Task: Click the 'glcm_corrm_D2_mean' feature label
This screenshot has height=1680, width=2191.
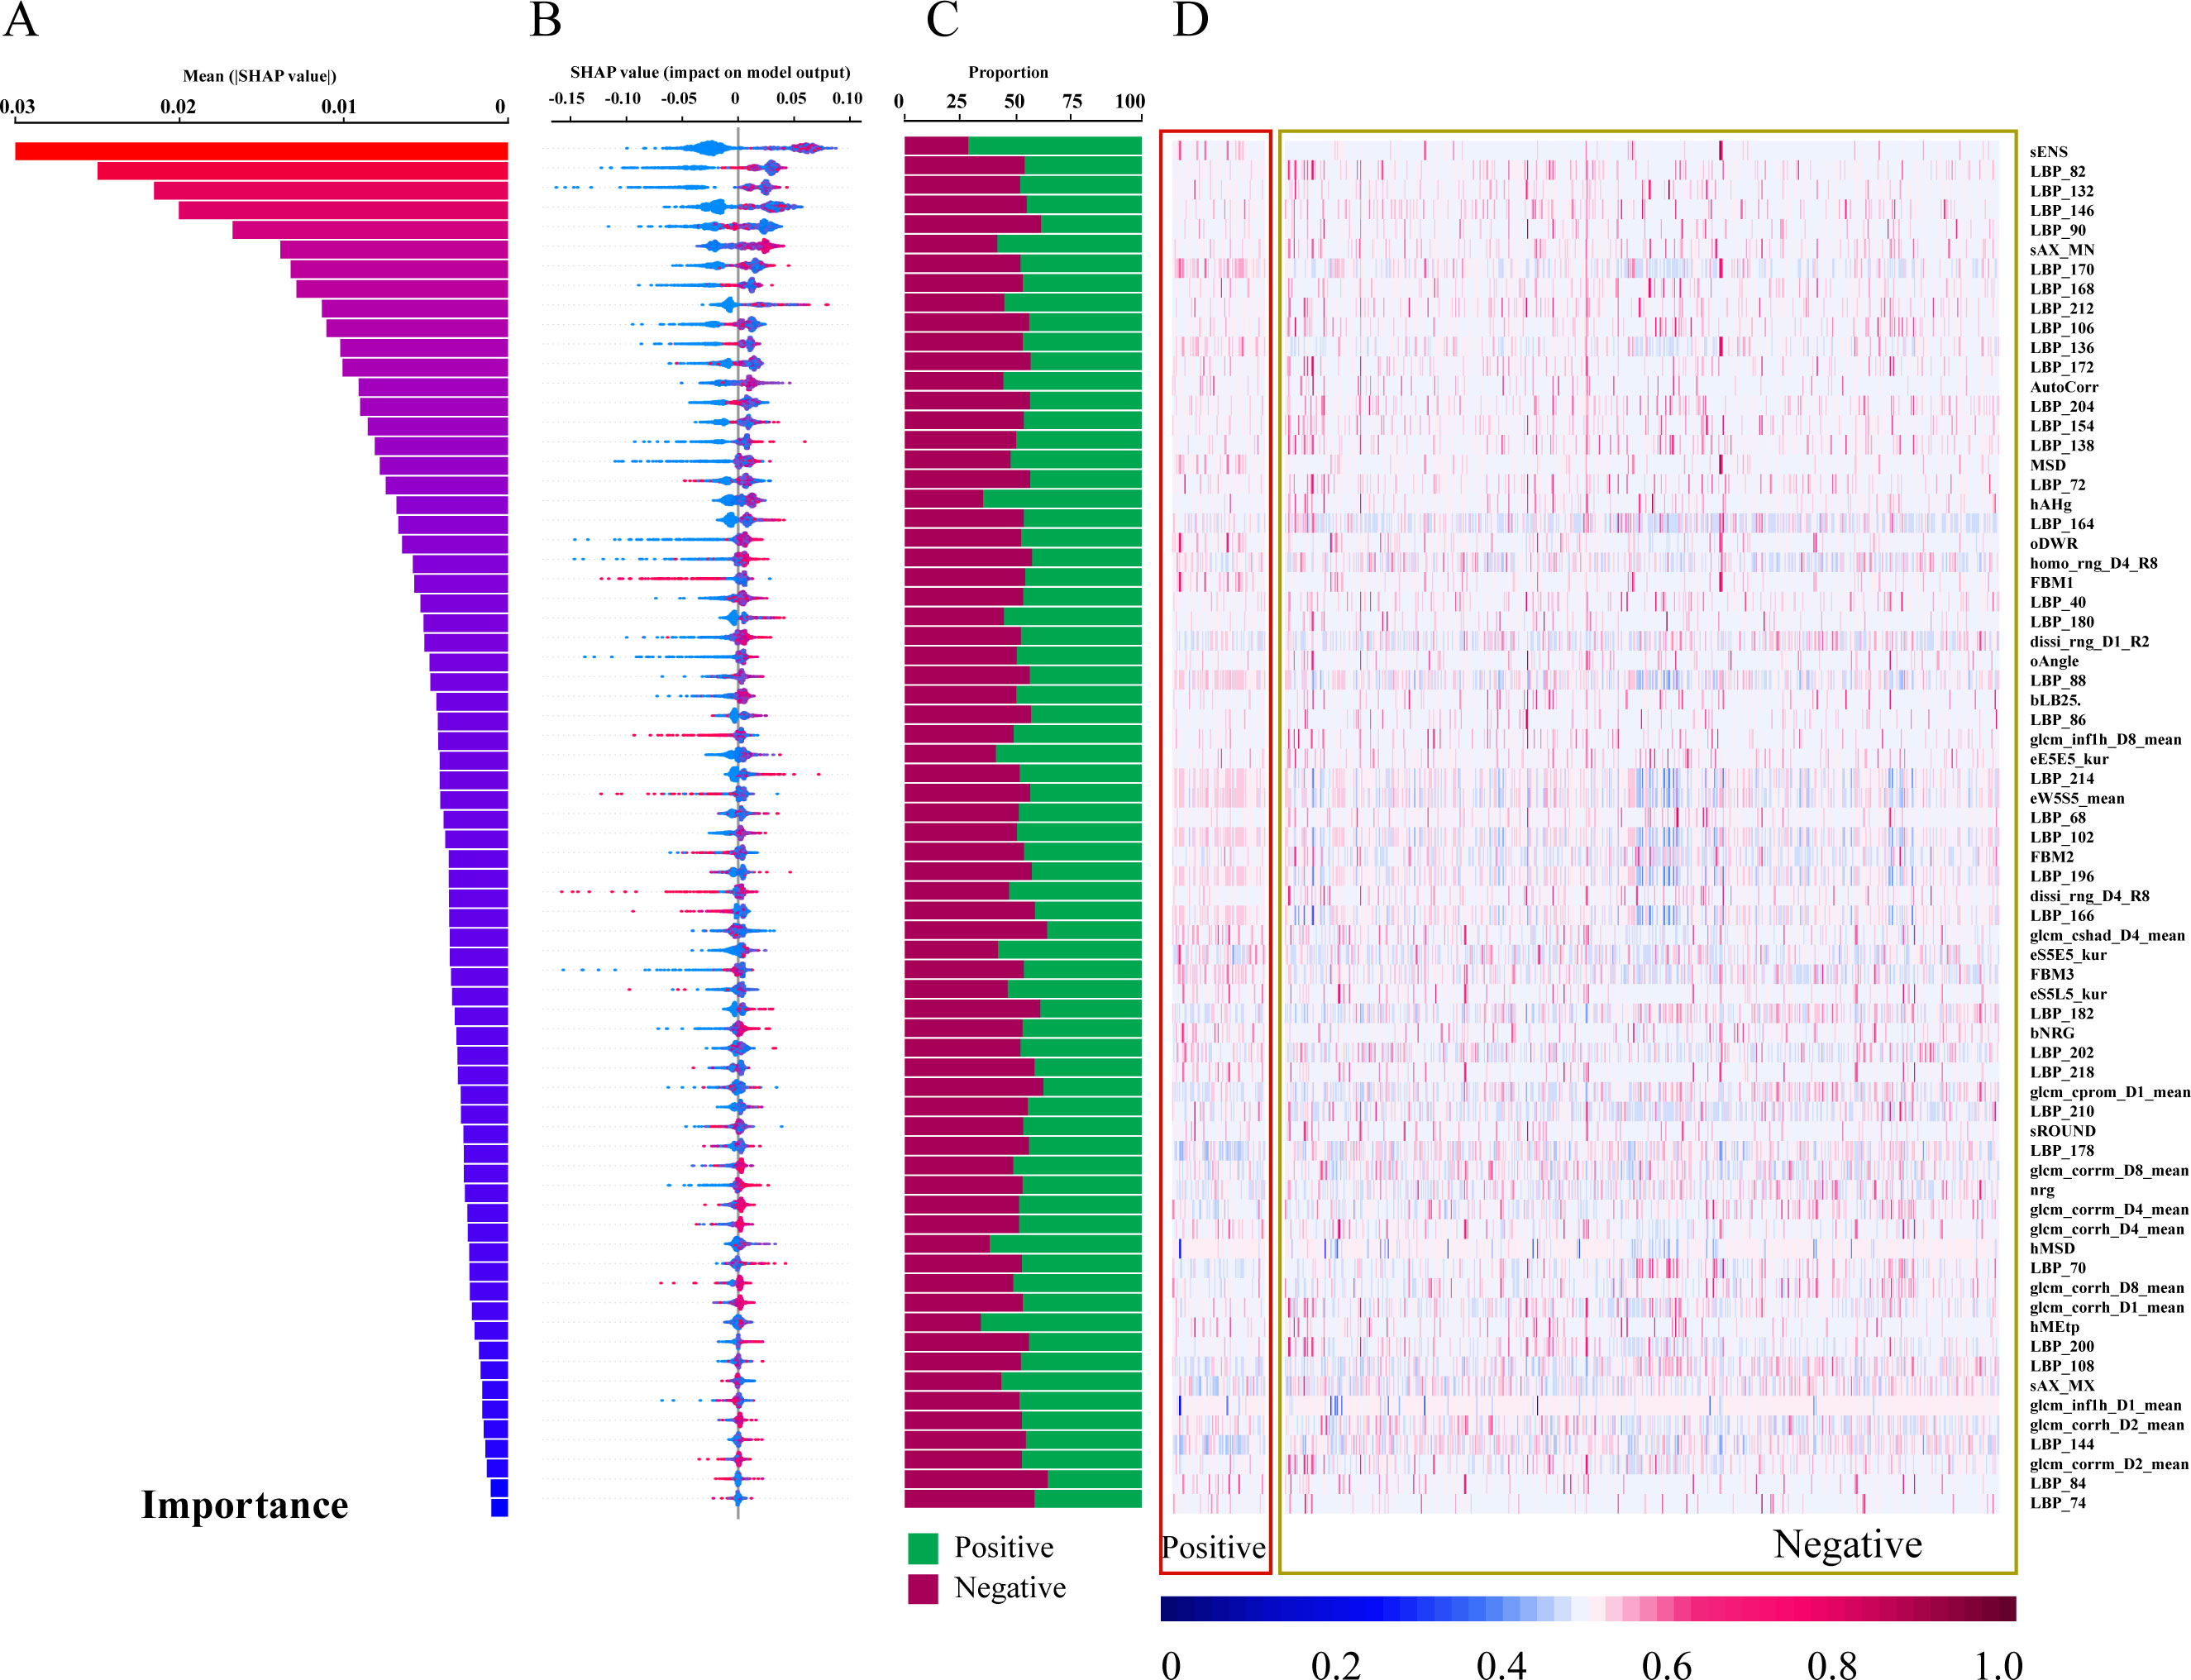Action: pyautogui.click(x=2109, y=1464)
